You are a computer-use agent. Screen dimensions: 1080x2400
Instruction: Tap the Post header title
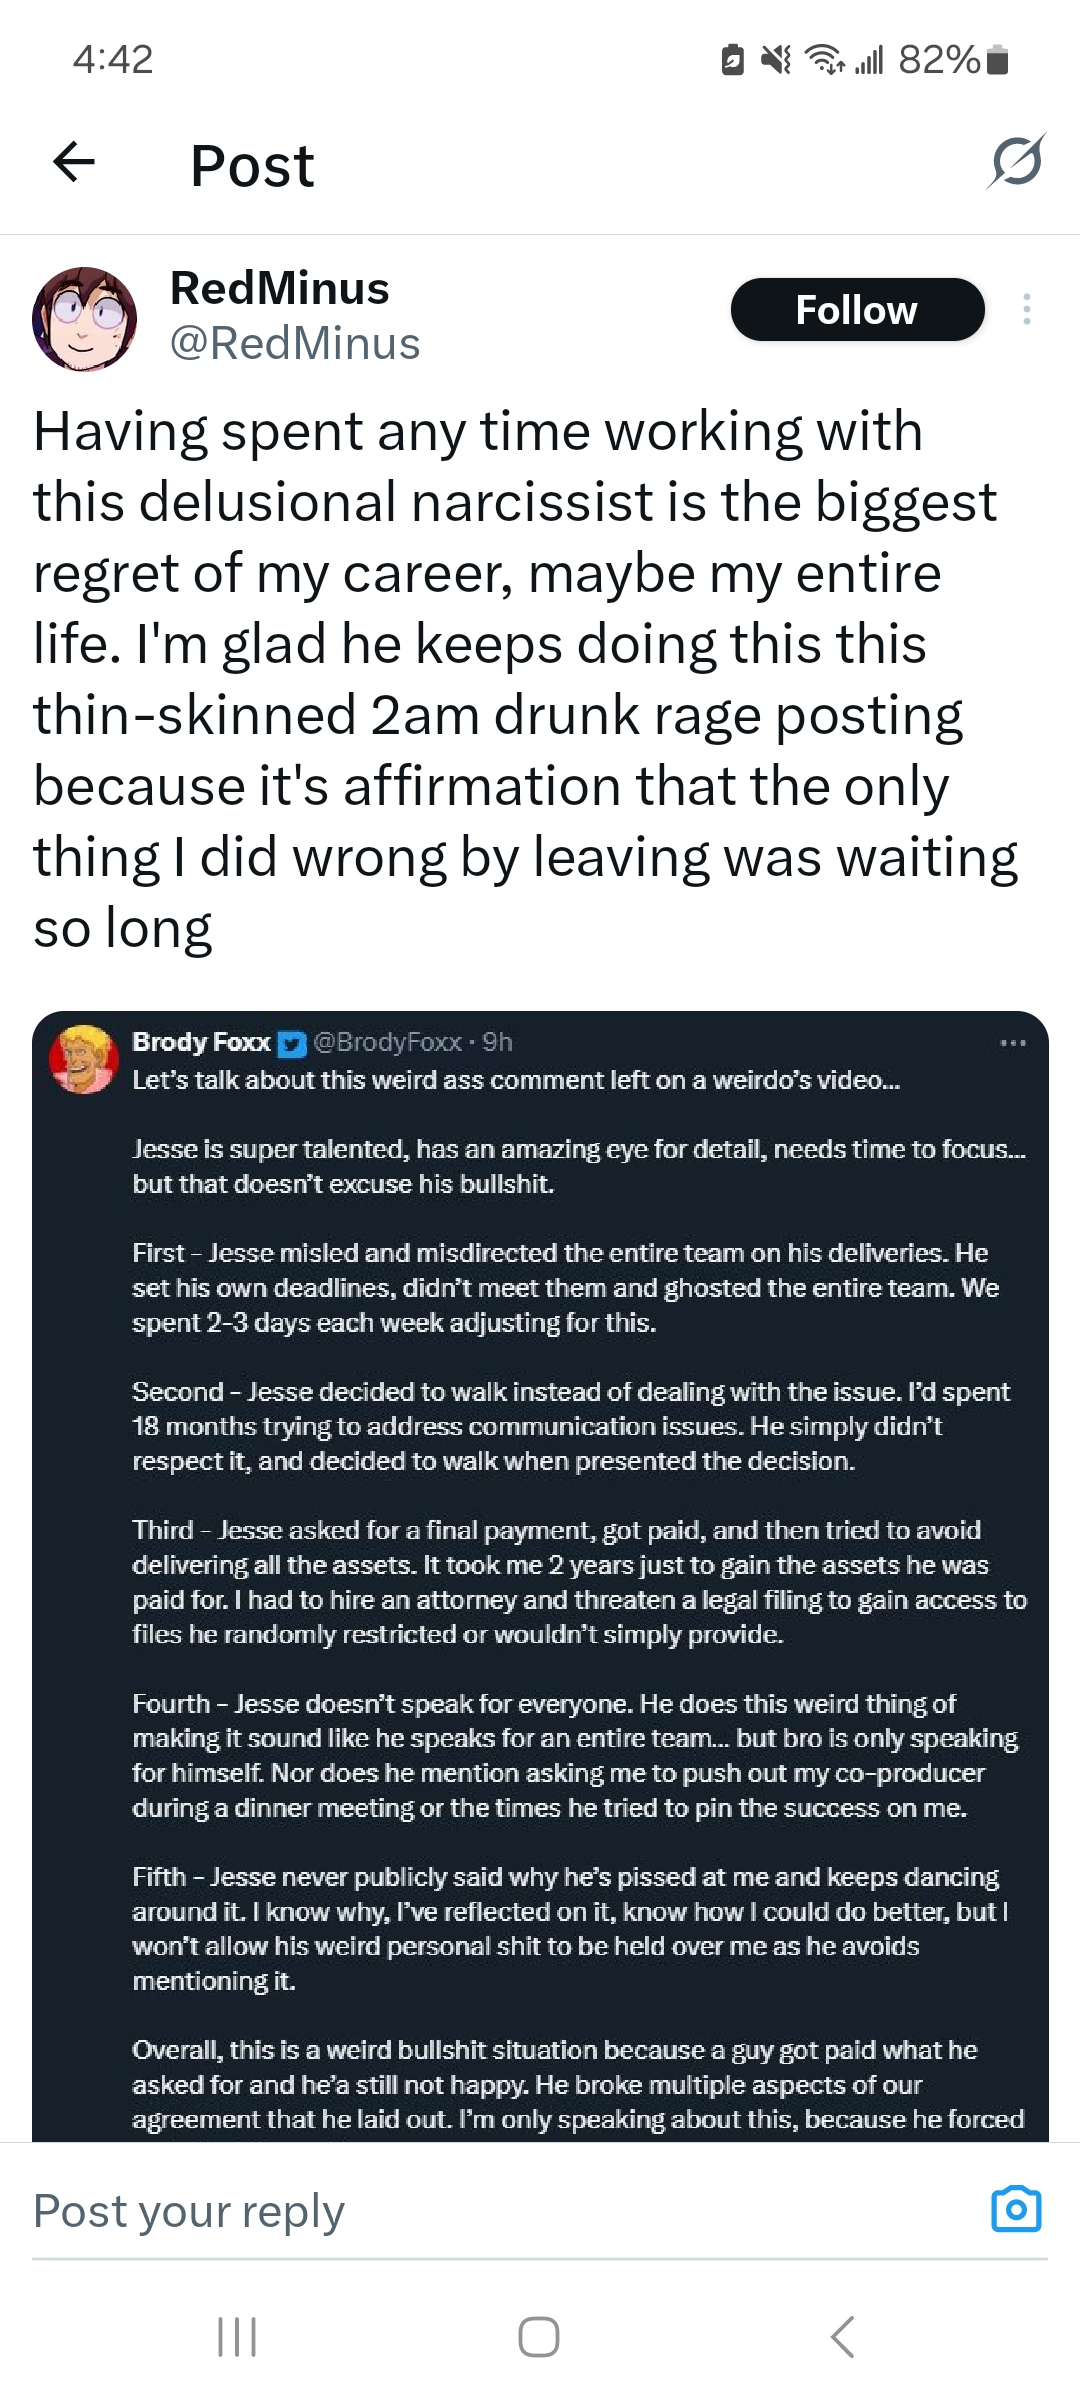[x=252, y=165]
